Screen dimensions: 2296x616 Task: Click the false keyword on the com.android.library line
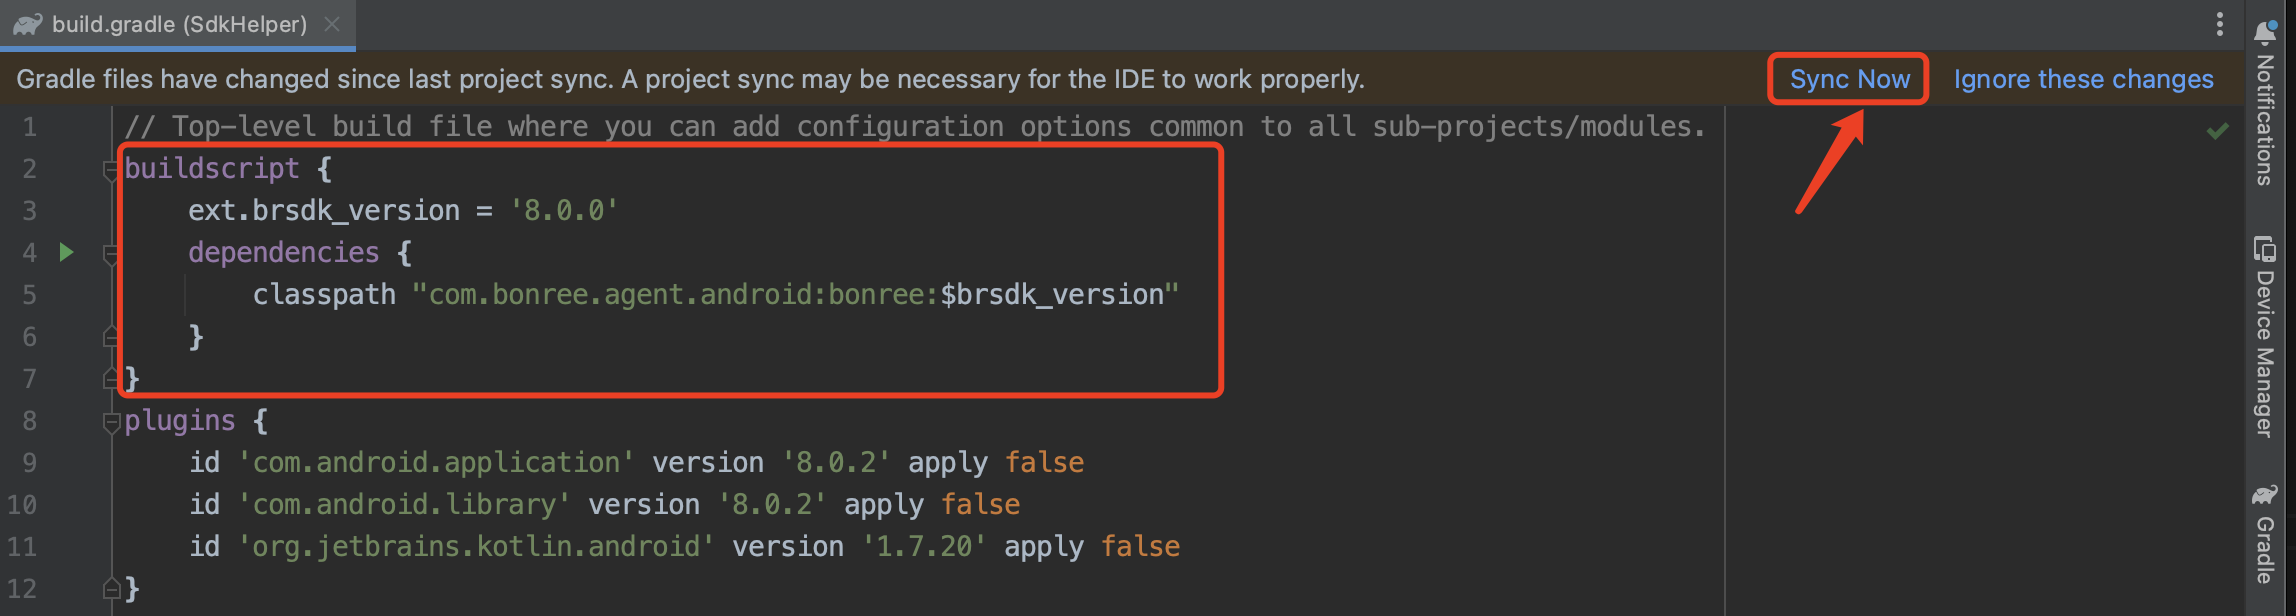pos(980,505)
